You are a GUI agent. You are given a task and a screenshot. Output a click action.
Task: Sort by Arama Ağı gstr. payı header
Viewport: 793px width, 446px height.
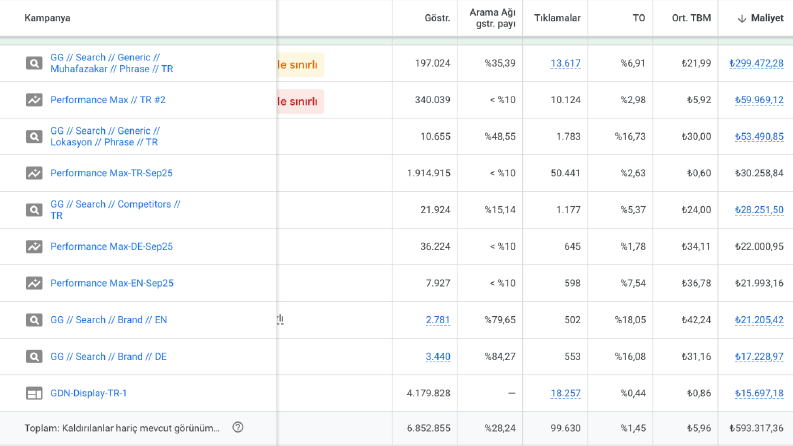click(492, 18)
